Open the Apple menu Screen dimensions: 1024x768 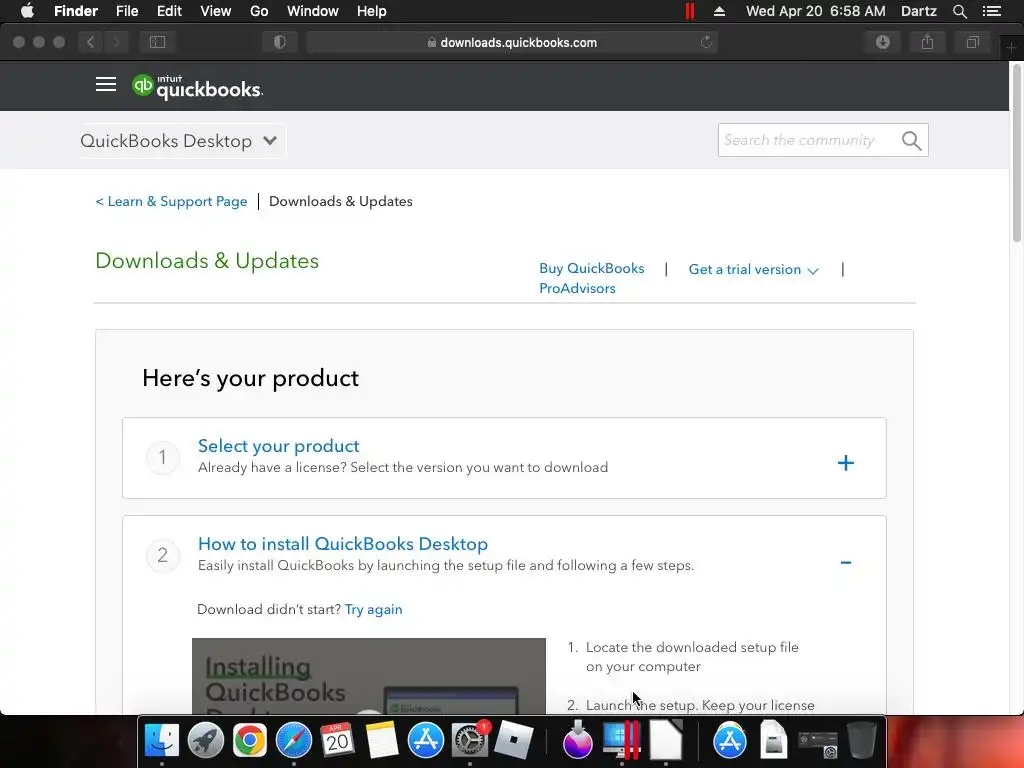click(x=27, y=11)
